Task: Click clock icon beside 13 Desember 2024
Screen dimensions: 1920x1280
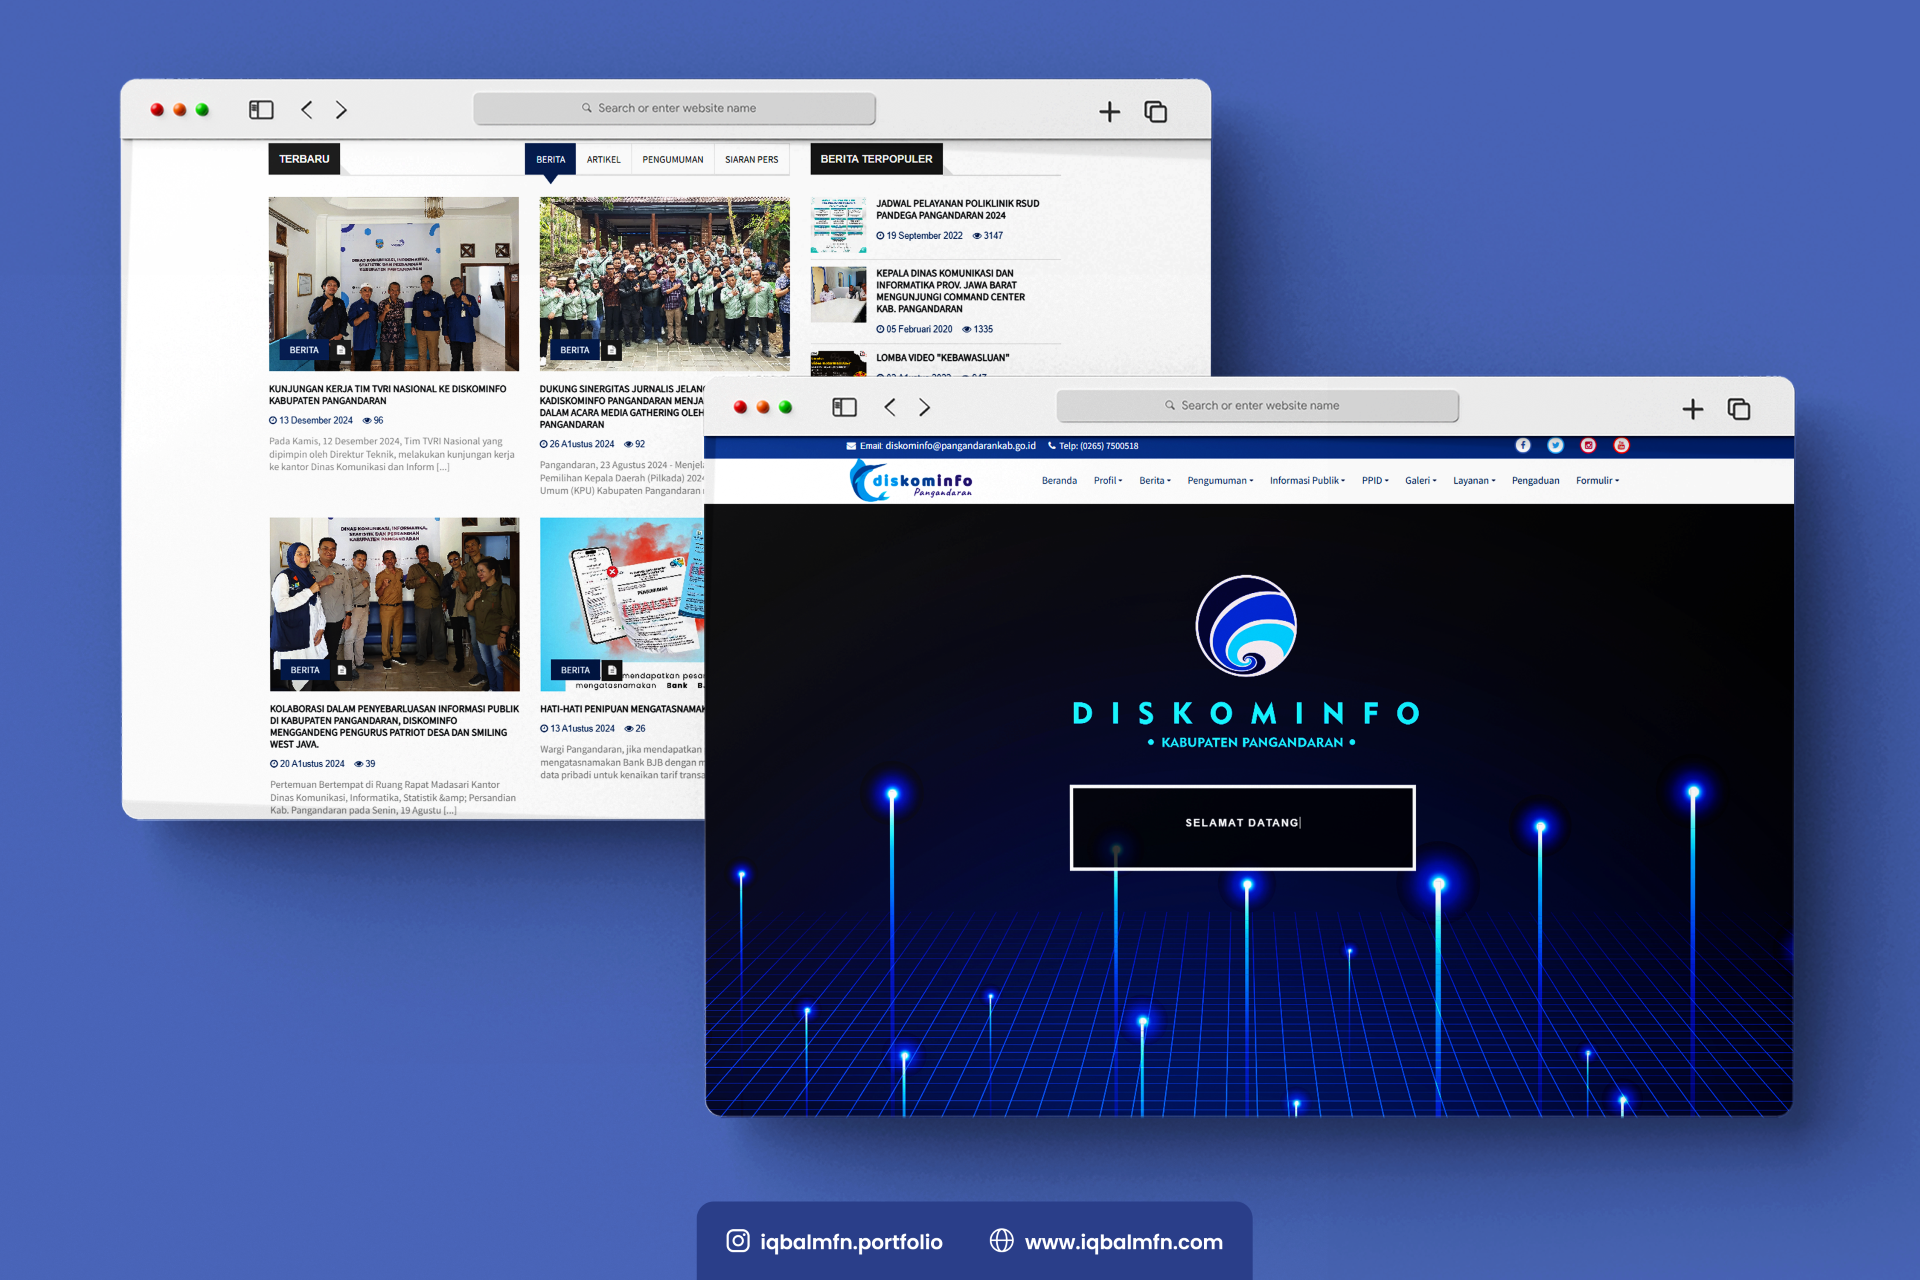Action: click(273, 421)
